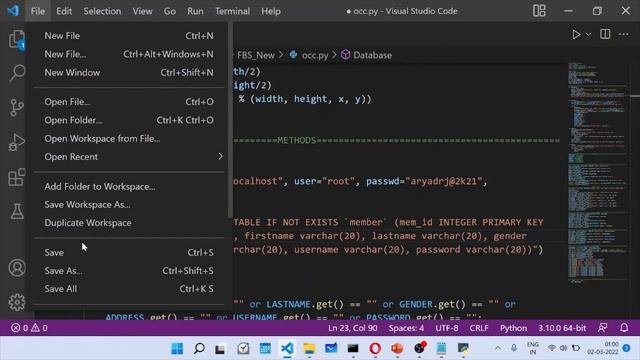Change indentation via Spaces: 4
The height and width of the screenshot is (360, 640).
(x=406, y=328)
